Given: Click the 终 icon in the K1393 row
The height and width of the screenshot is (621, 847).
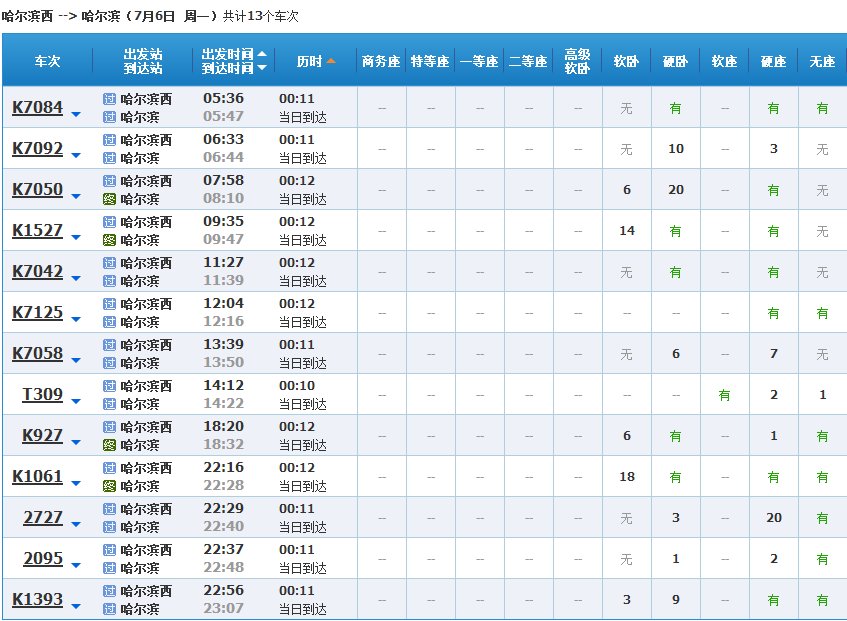Looking at the screenshot, I should coord(108,607).
